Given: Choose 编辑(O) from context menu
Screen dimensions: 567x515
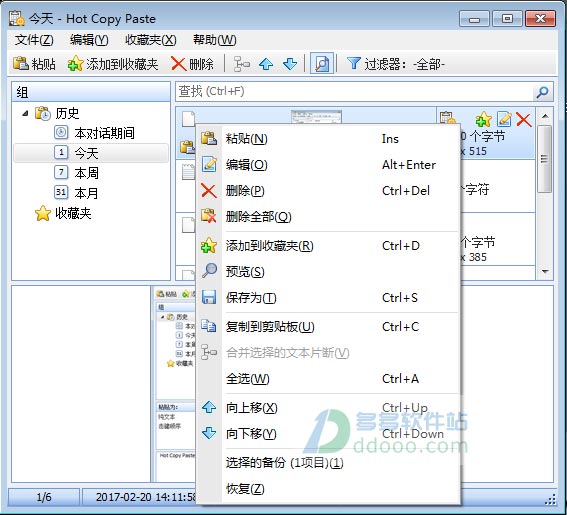Looking at the screenshot, I should pos(328,165).
